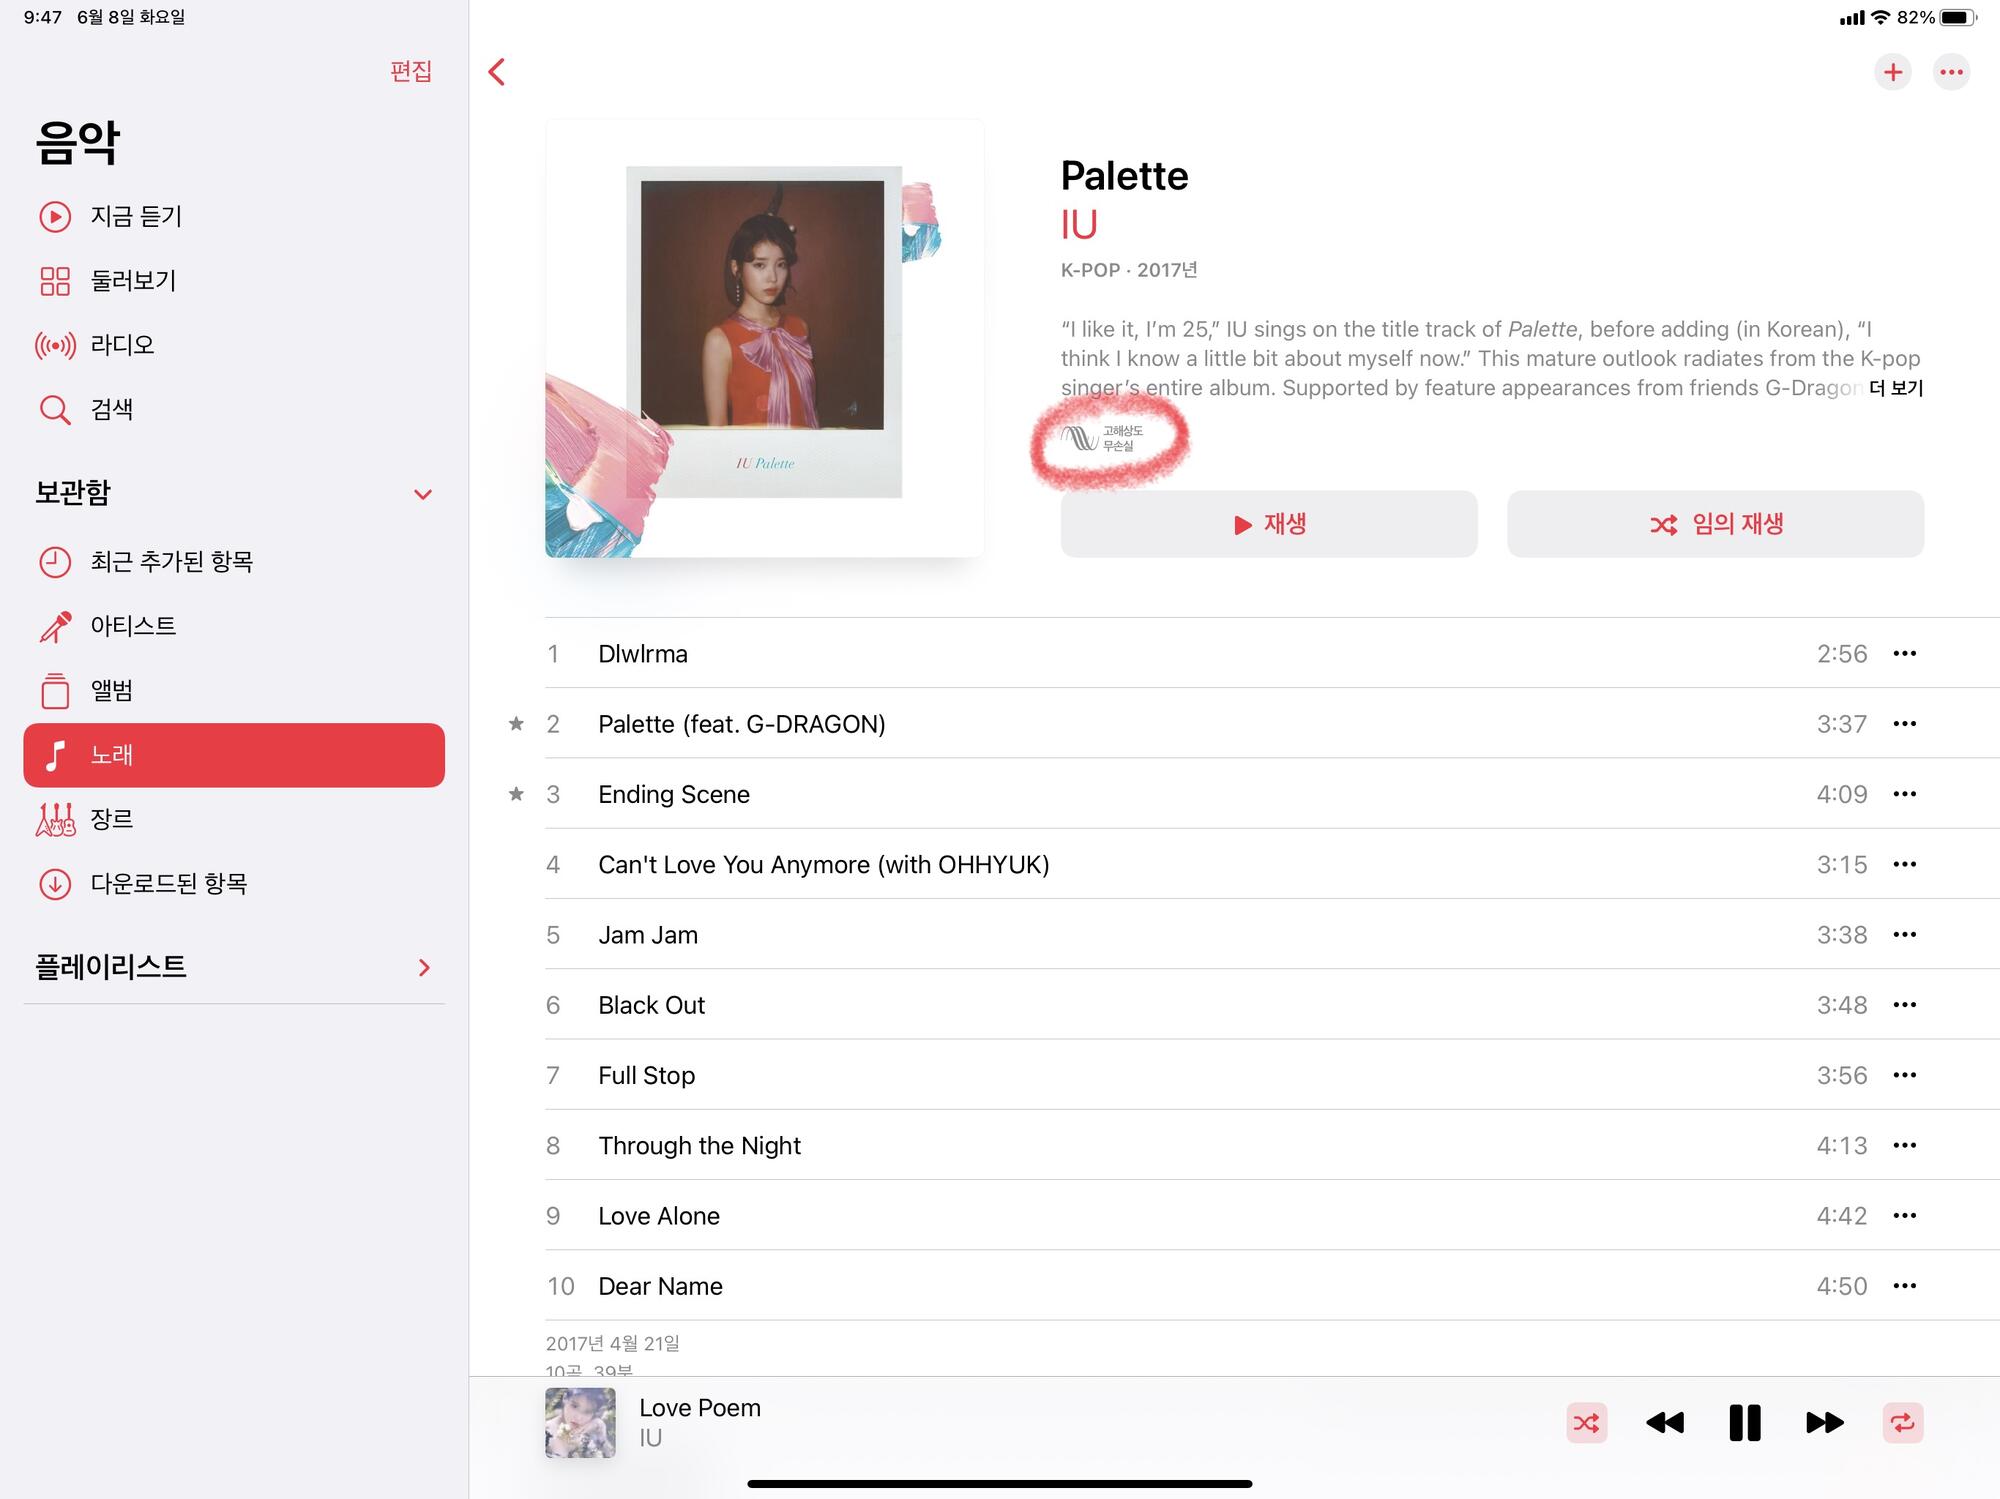Image resolution: width=2000 pixels, height=1499 pixels.
Task: Go to previous track in player bar
Action: [1665, 1422]
